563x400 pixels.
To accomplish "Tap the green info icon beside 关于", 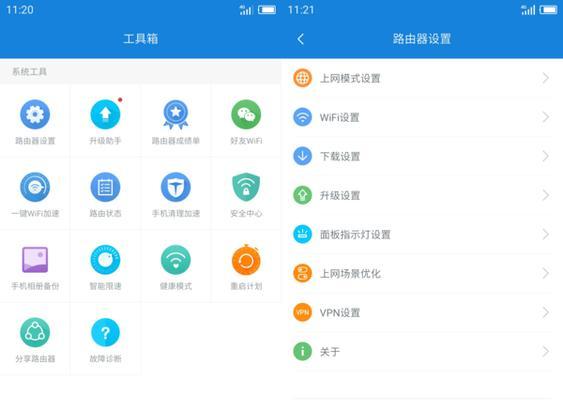I will pyautogui.click(x=302, y=352).
